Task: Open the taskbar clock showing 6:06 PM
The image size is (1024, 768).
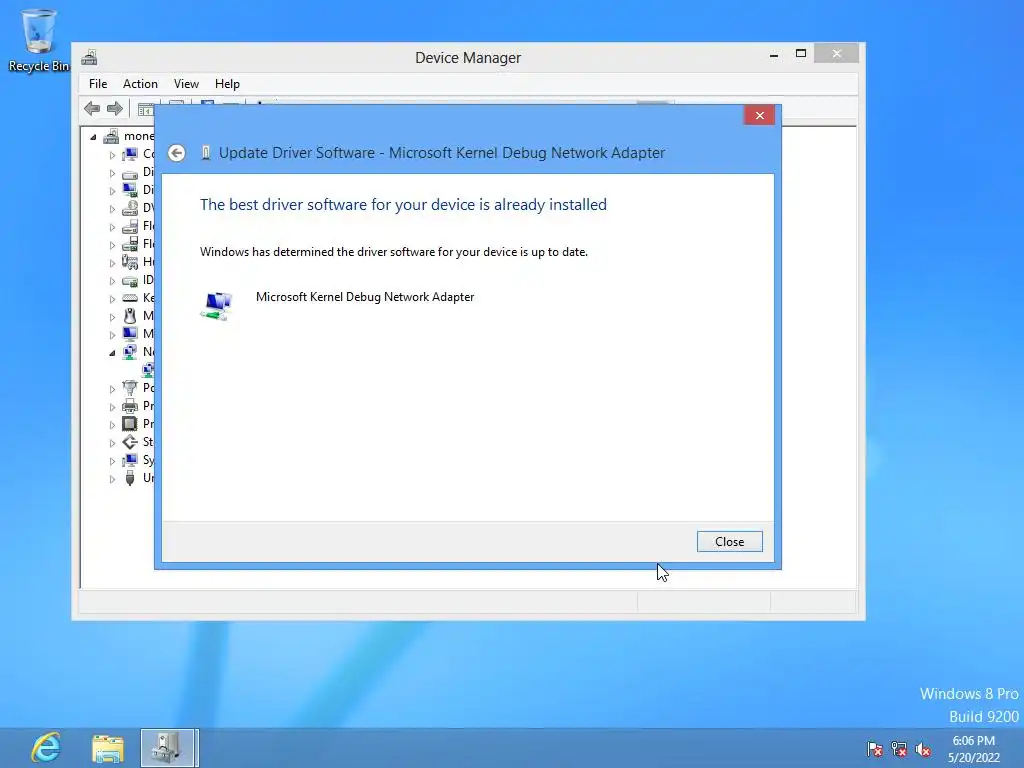Action: tap(974, 749)
